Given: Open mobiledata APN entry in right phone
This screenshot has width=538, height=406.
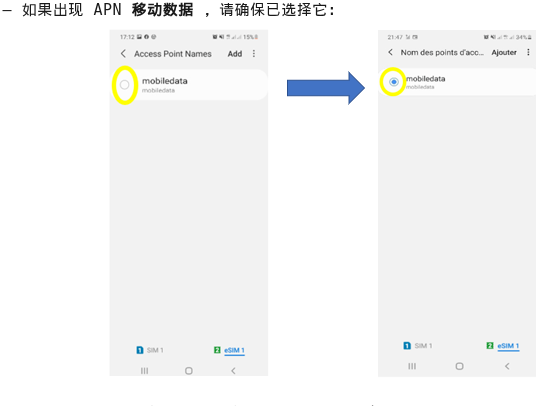Looking at the screenshot, I should click(x=457, y=82).
